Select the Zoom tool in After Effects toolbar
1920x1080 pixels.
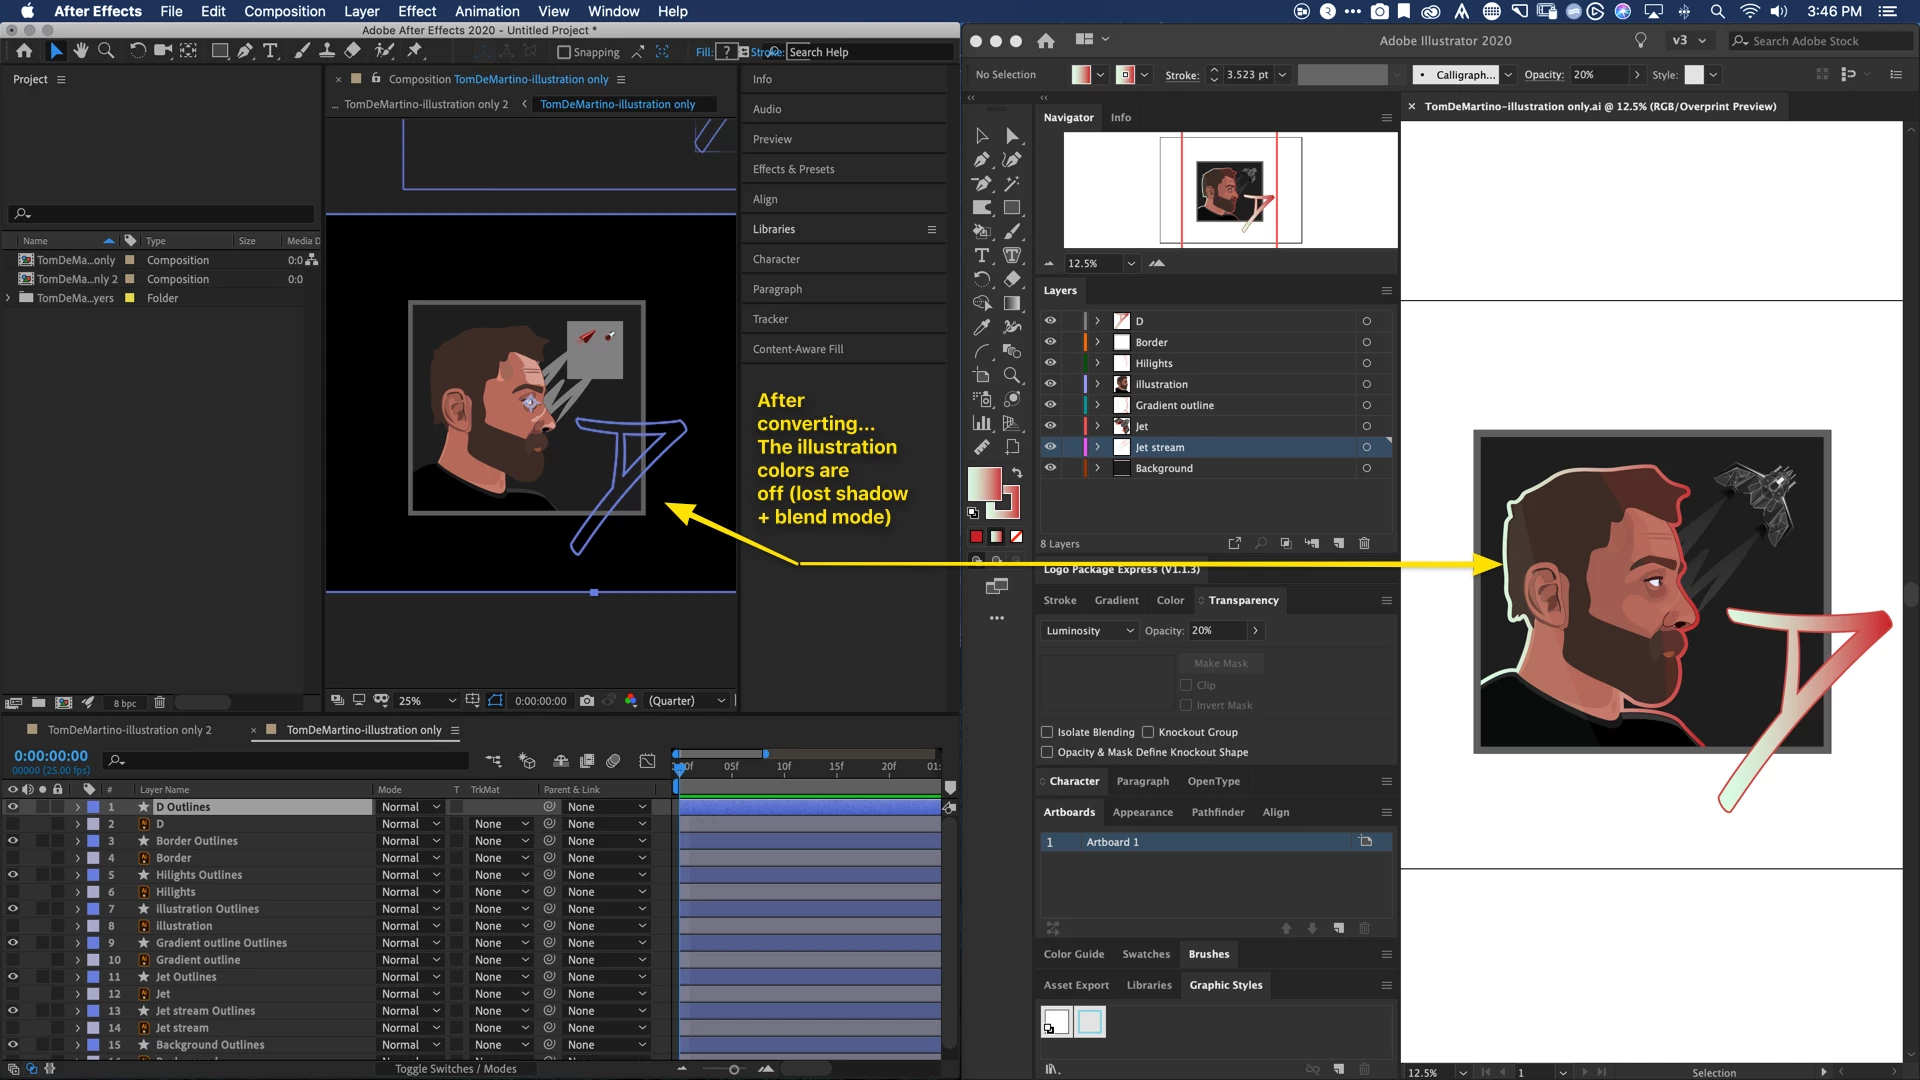pyautogui.click(x=106, y=51)
